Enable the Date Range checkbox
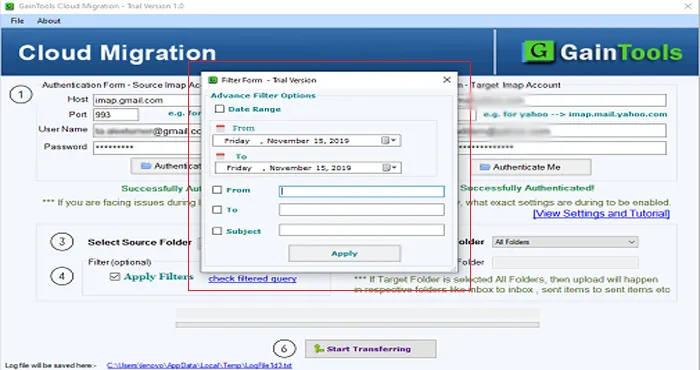Viewport: 700px width, 370px height. coord(219,109)
